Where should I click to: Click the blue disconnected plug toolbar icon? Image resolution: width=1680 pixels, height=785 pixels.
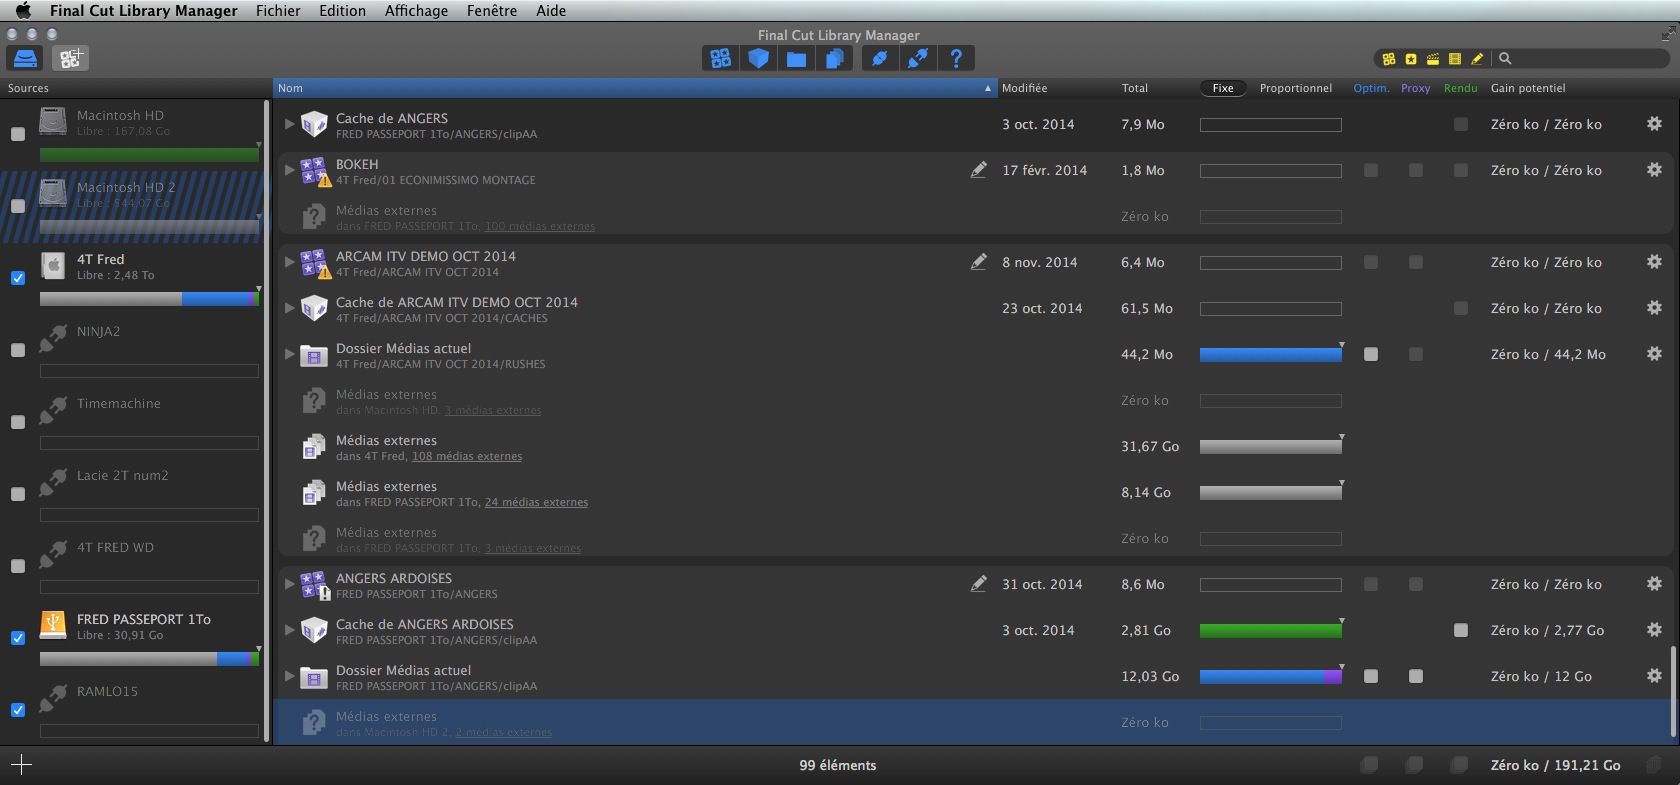tap(917, 58)
